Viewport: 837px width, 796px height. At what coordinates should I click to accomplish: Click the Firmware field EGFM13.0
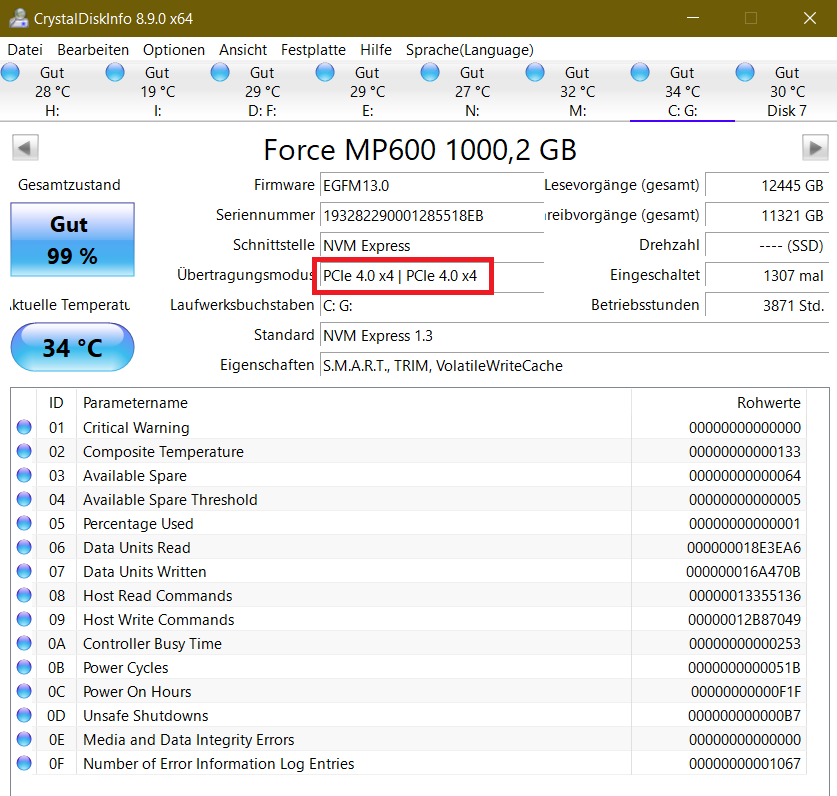[x=432, y=186]
